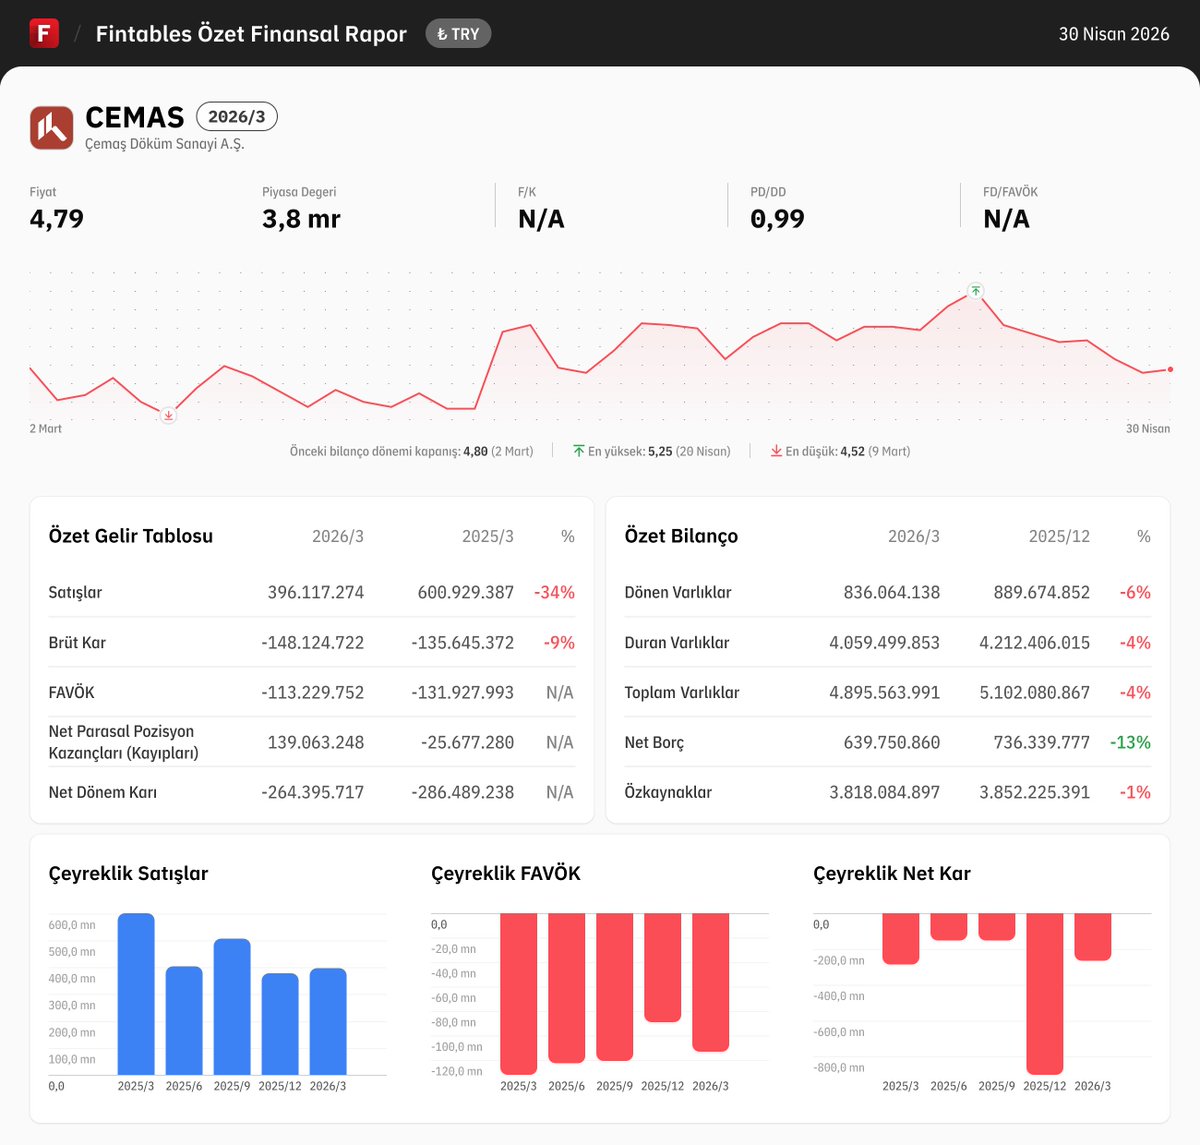Click the CEMAS ticker name
The height and width of the screenshot is (1145, 1200).
point(135,118)
